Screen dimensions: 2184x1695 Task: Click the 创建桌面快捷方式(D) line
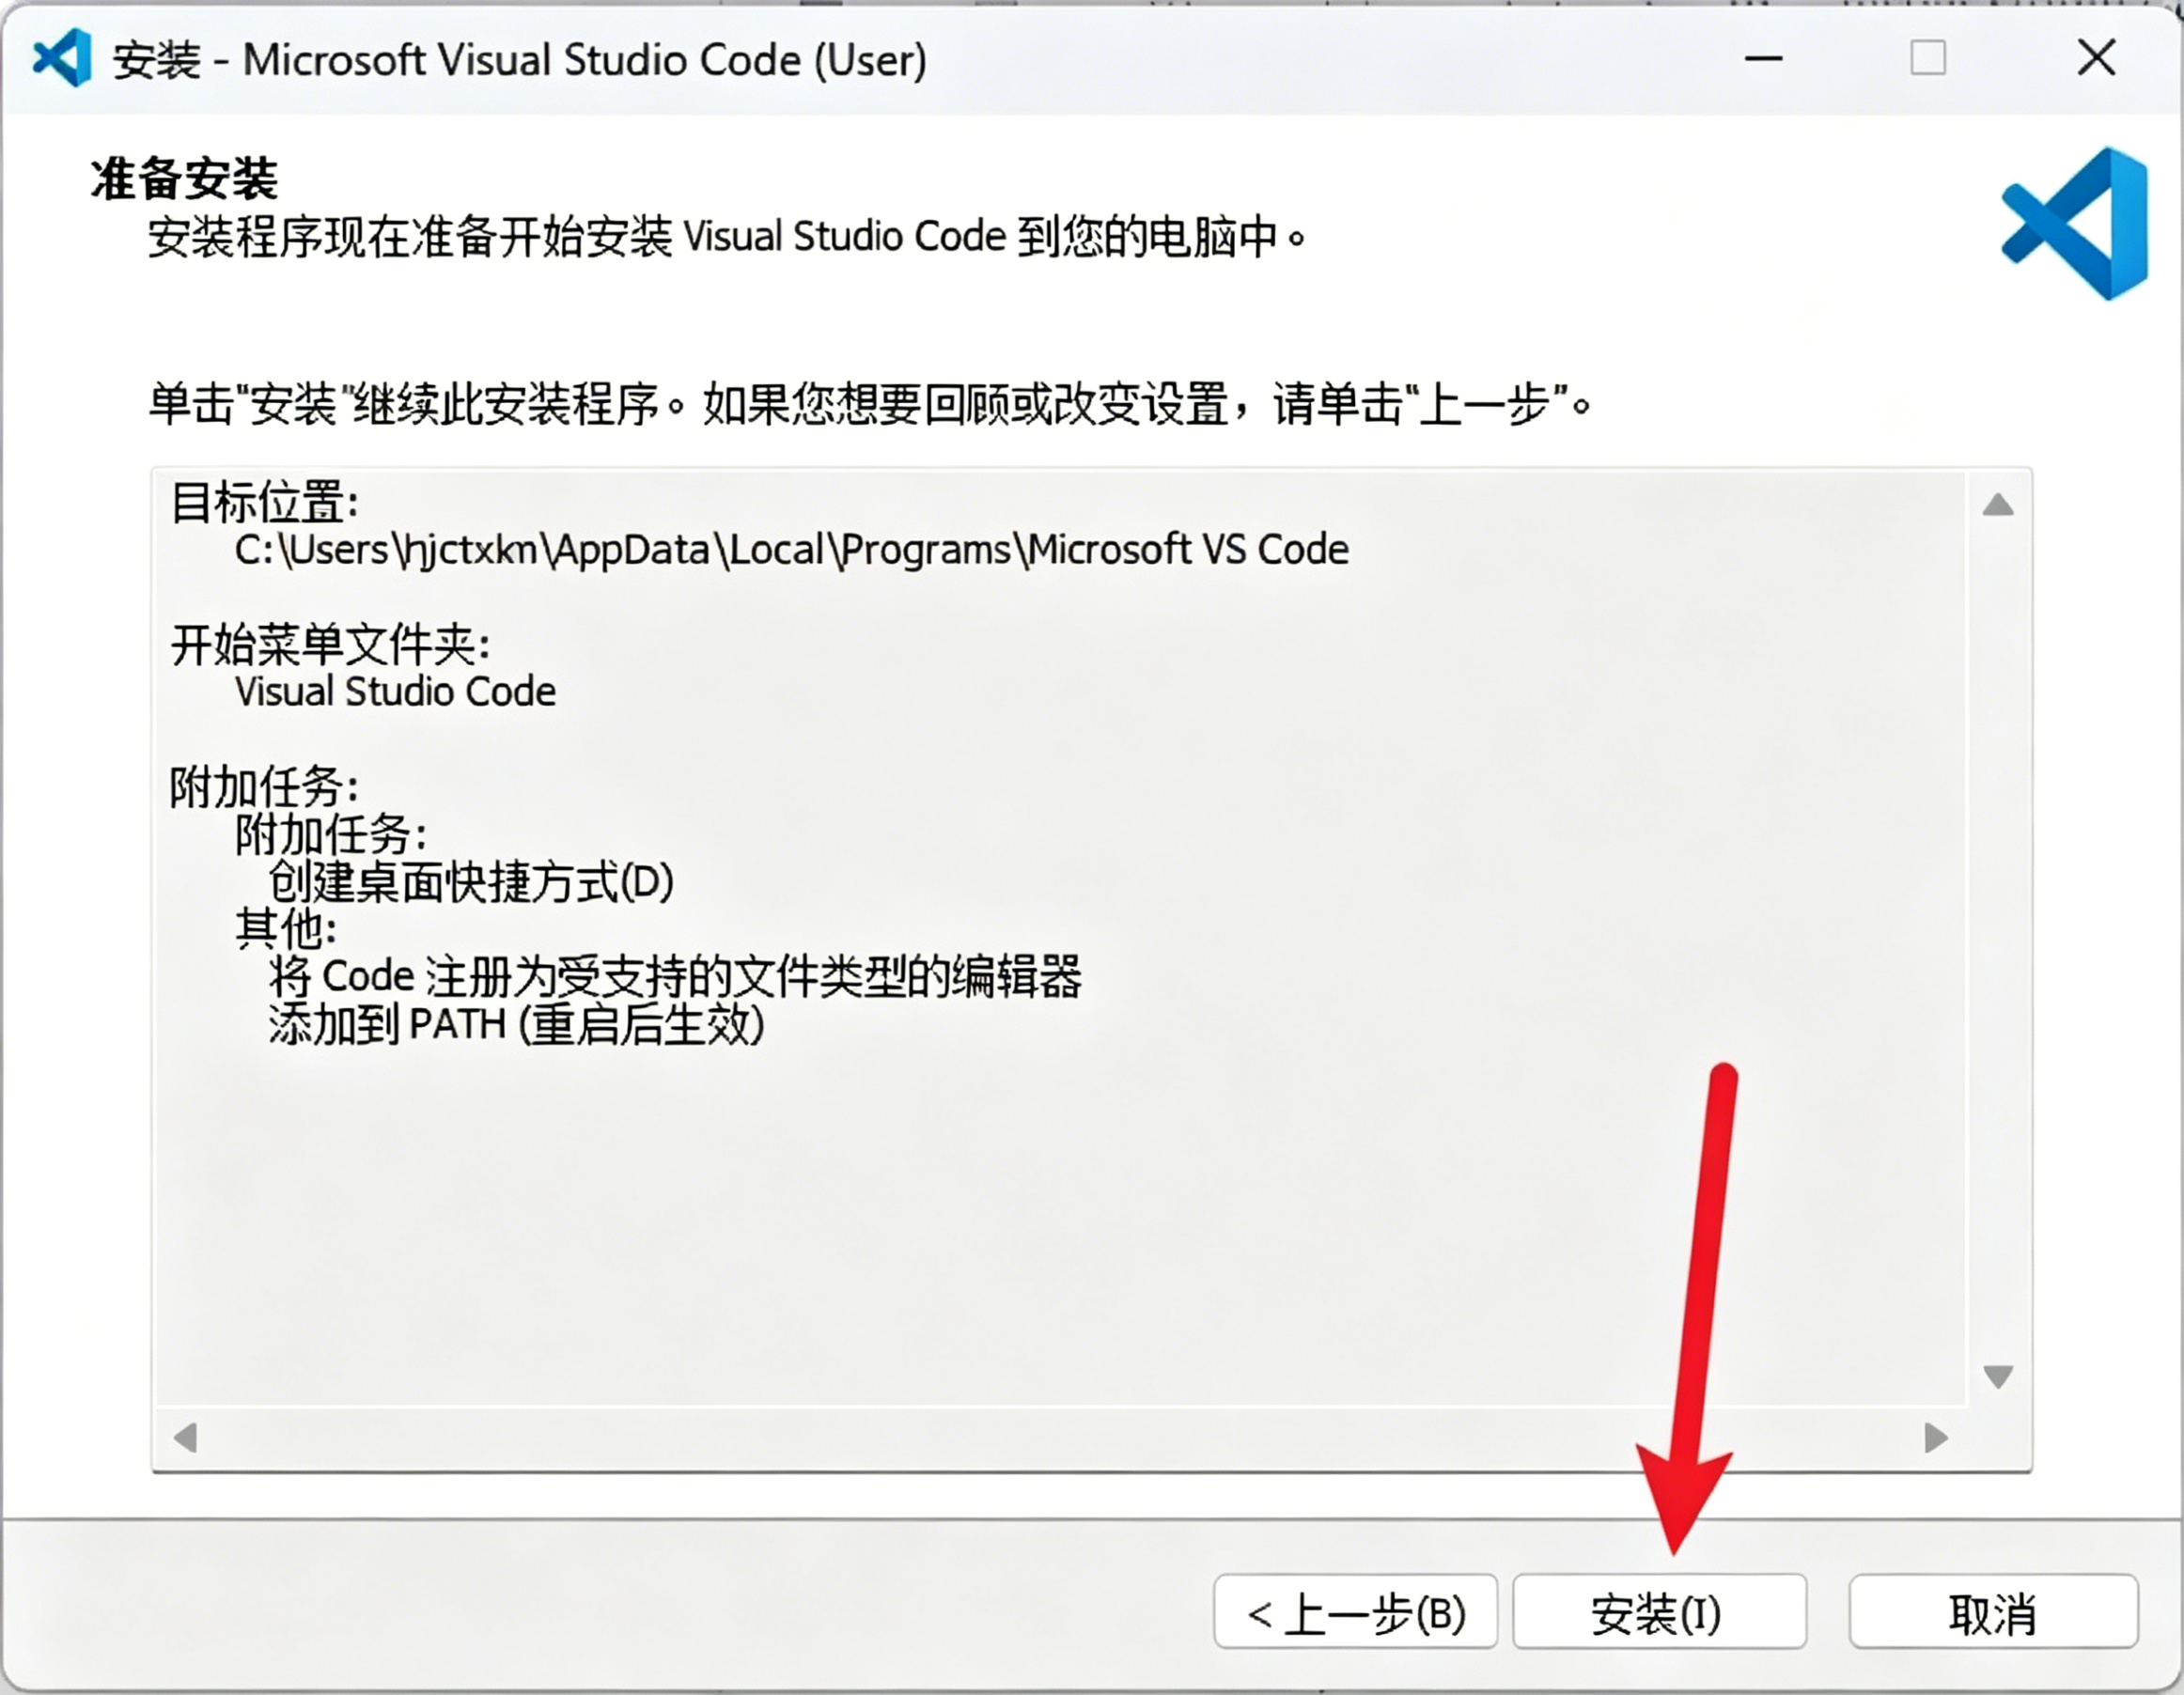pyautogui.click(x=470, y=882)
